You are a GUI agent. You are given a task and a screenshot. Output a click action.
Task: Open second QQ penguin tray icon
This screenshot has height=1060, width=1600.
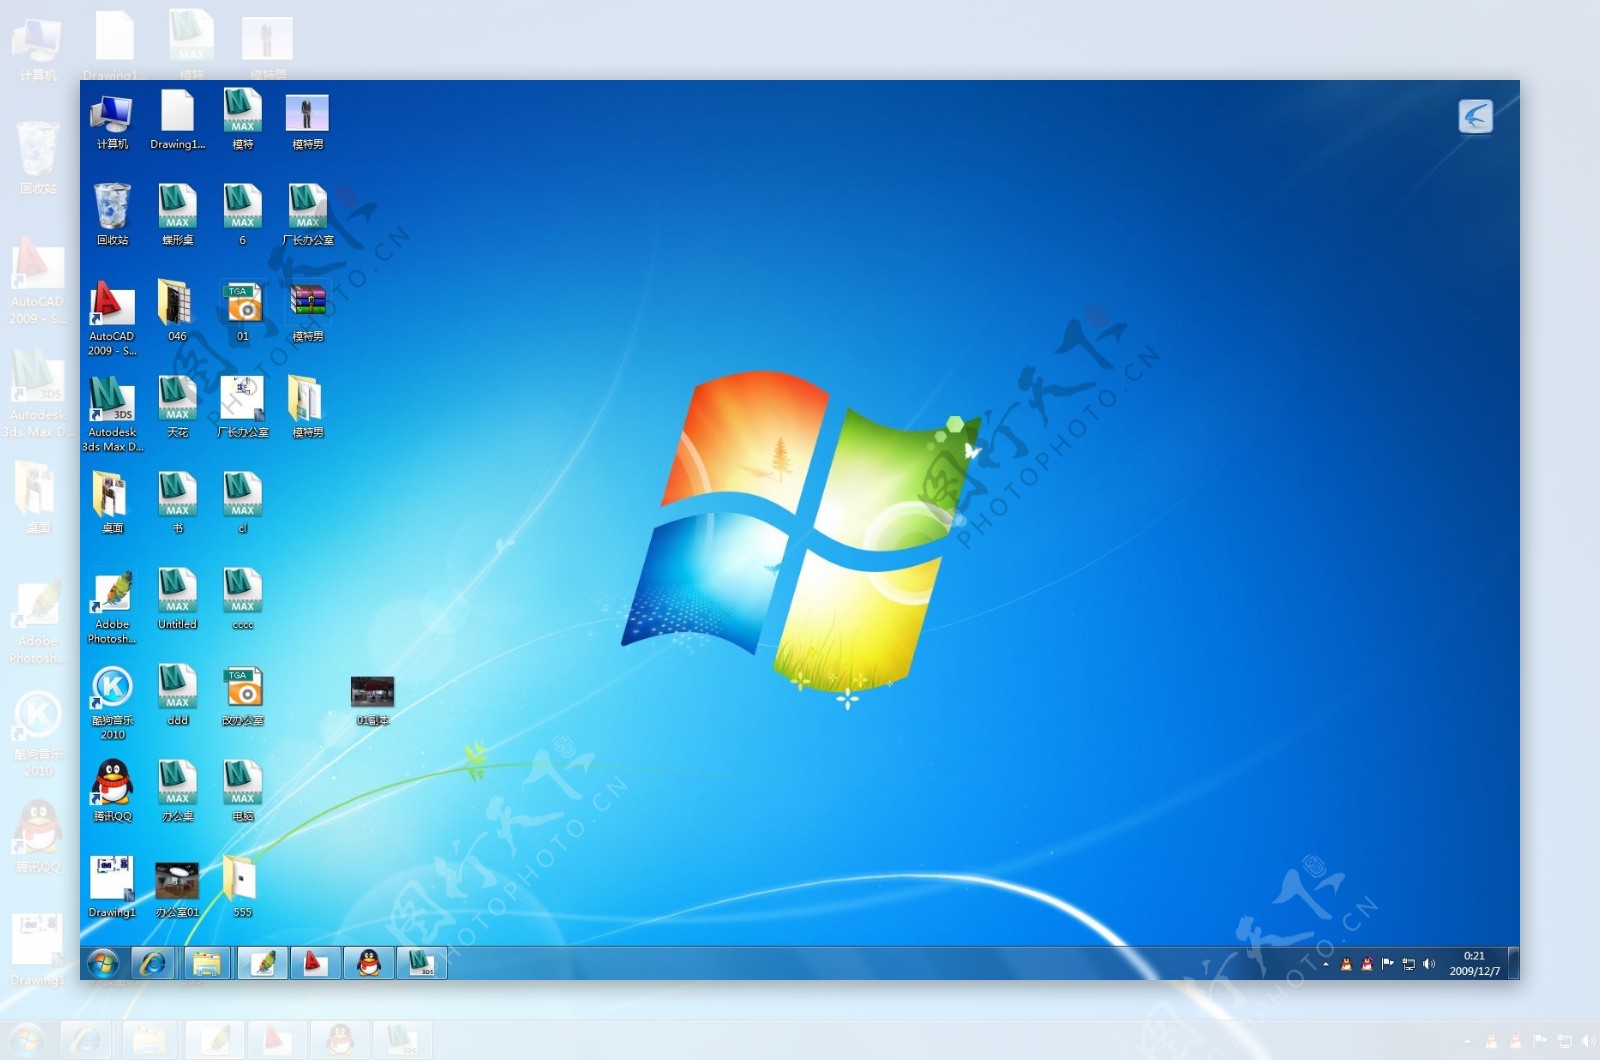tap(1366, 964)
